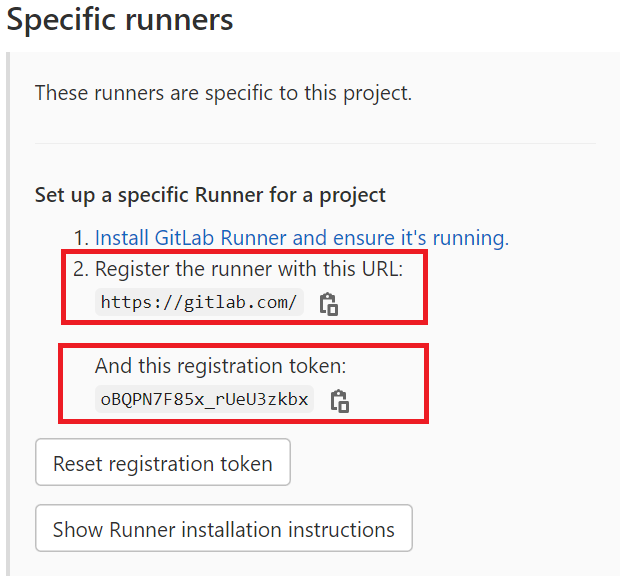Copy the registration token to clipboard
The width and height of the screenshot is (623, 579).
(x=339, y=401)
